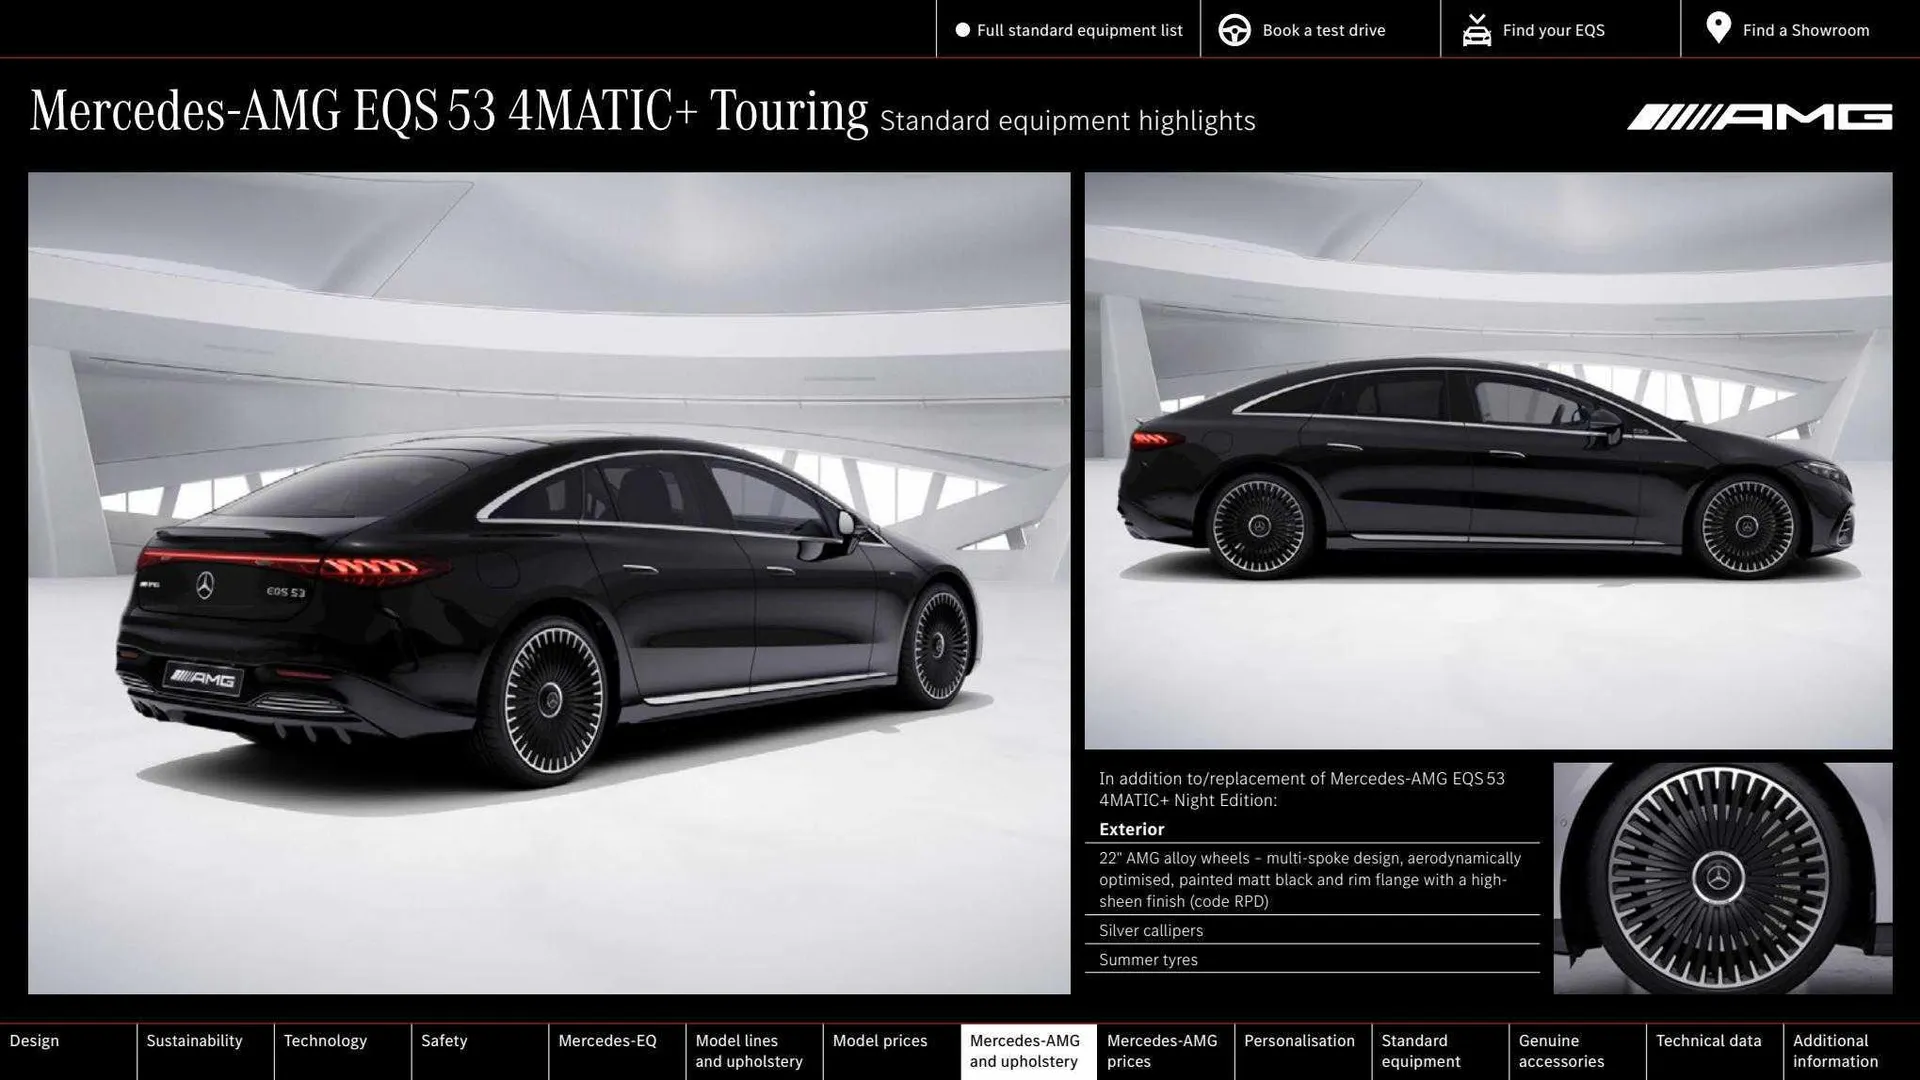Screen dimensions: 1920x1080
Task: Click the steering wheel Book a test drive icon
Action: [1234, 30]
